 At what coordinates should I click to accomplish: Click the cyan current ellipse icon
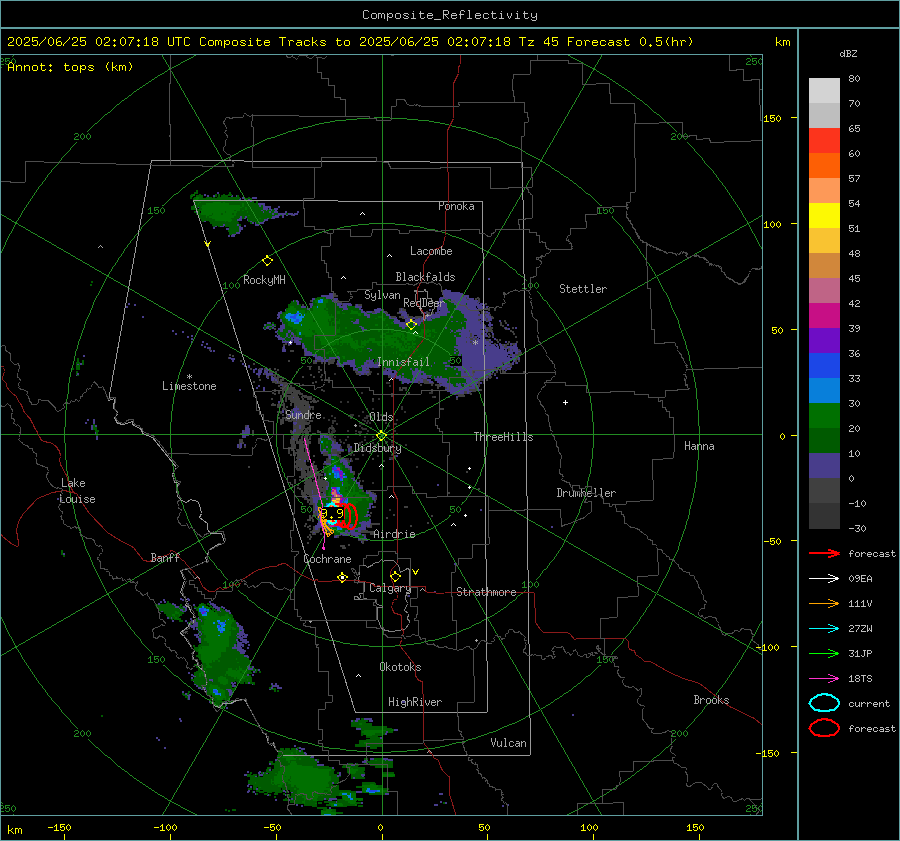point(824,703)
